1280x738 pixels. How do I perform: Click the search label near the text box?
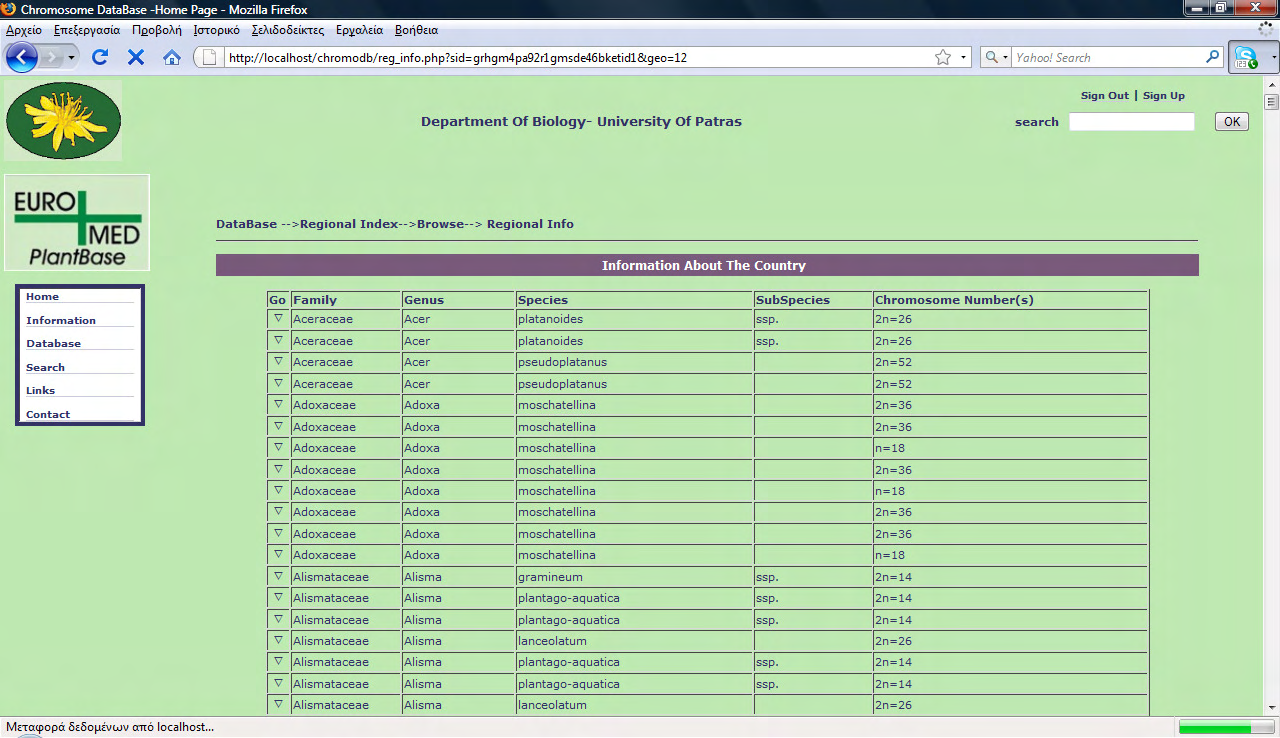click(1037, 122)
